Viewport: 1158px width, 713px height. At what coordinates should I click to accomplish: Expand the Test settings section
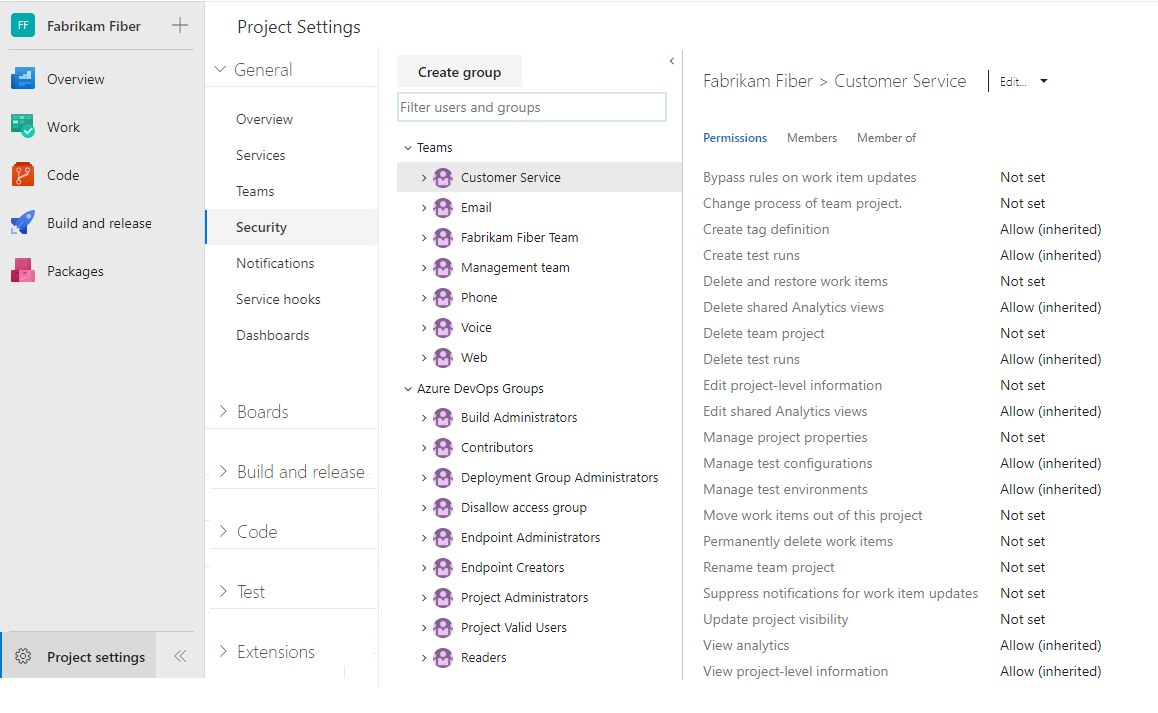(x=222, y=591)
